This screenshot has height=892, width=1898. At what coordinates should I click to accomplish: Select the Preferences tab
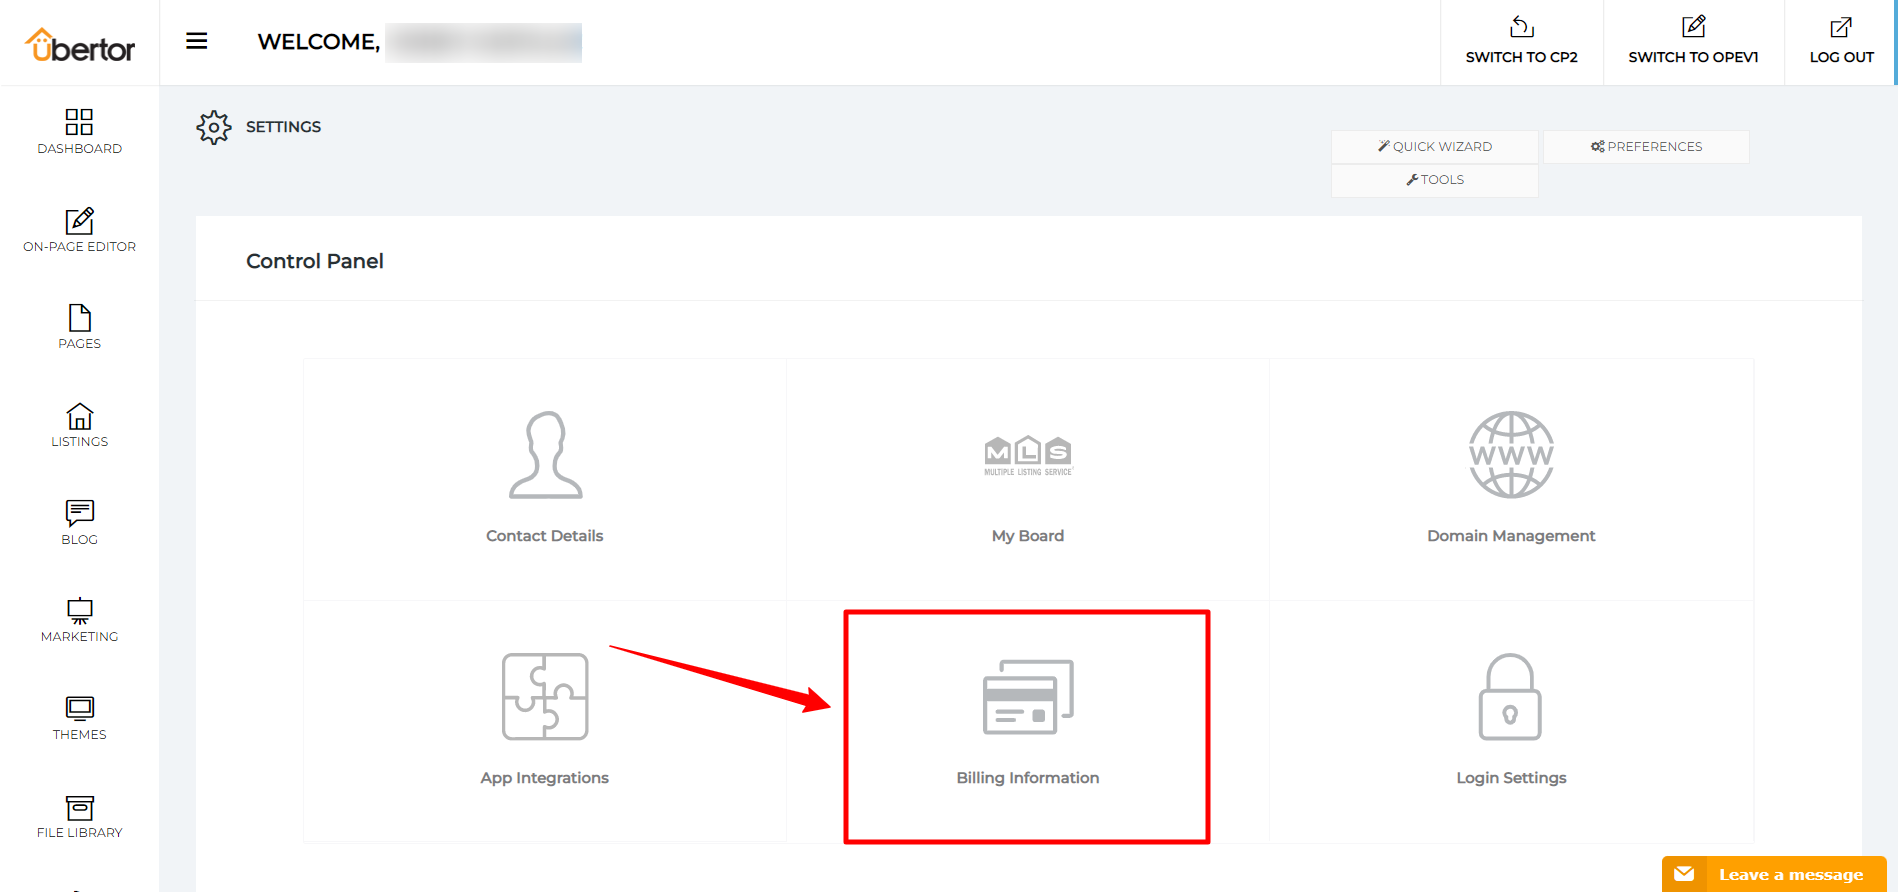click(x=1646, y=147)
